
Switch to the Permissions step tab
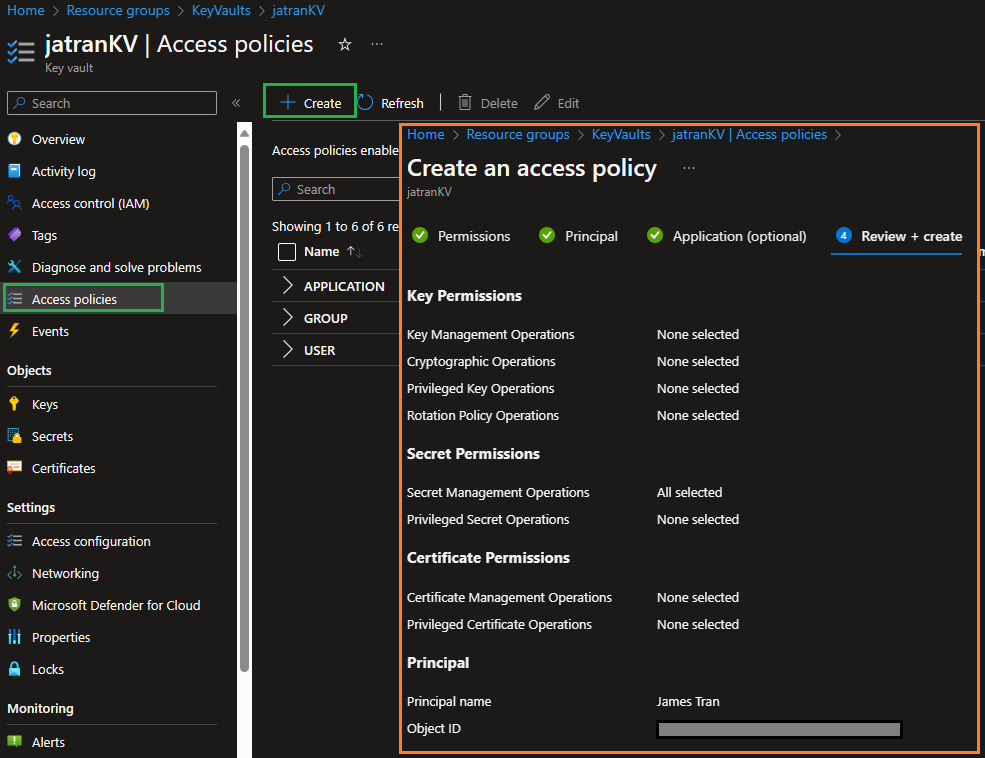461,236
